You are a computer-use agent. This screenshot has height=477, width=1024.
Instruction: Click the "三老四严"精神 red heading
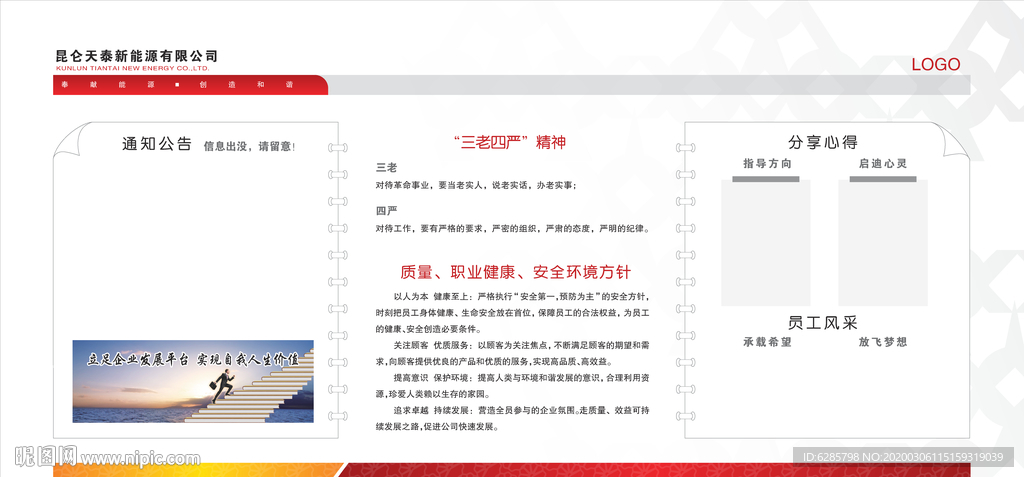(509, 142)
